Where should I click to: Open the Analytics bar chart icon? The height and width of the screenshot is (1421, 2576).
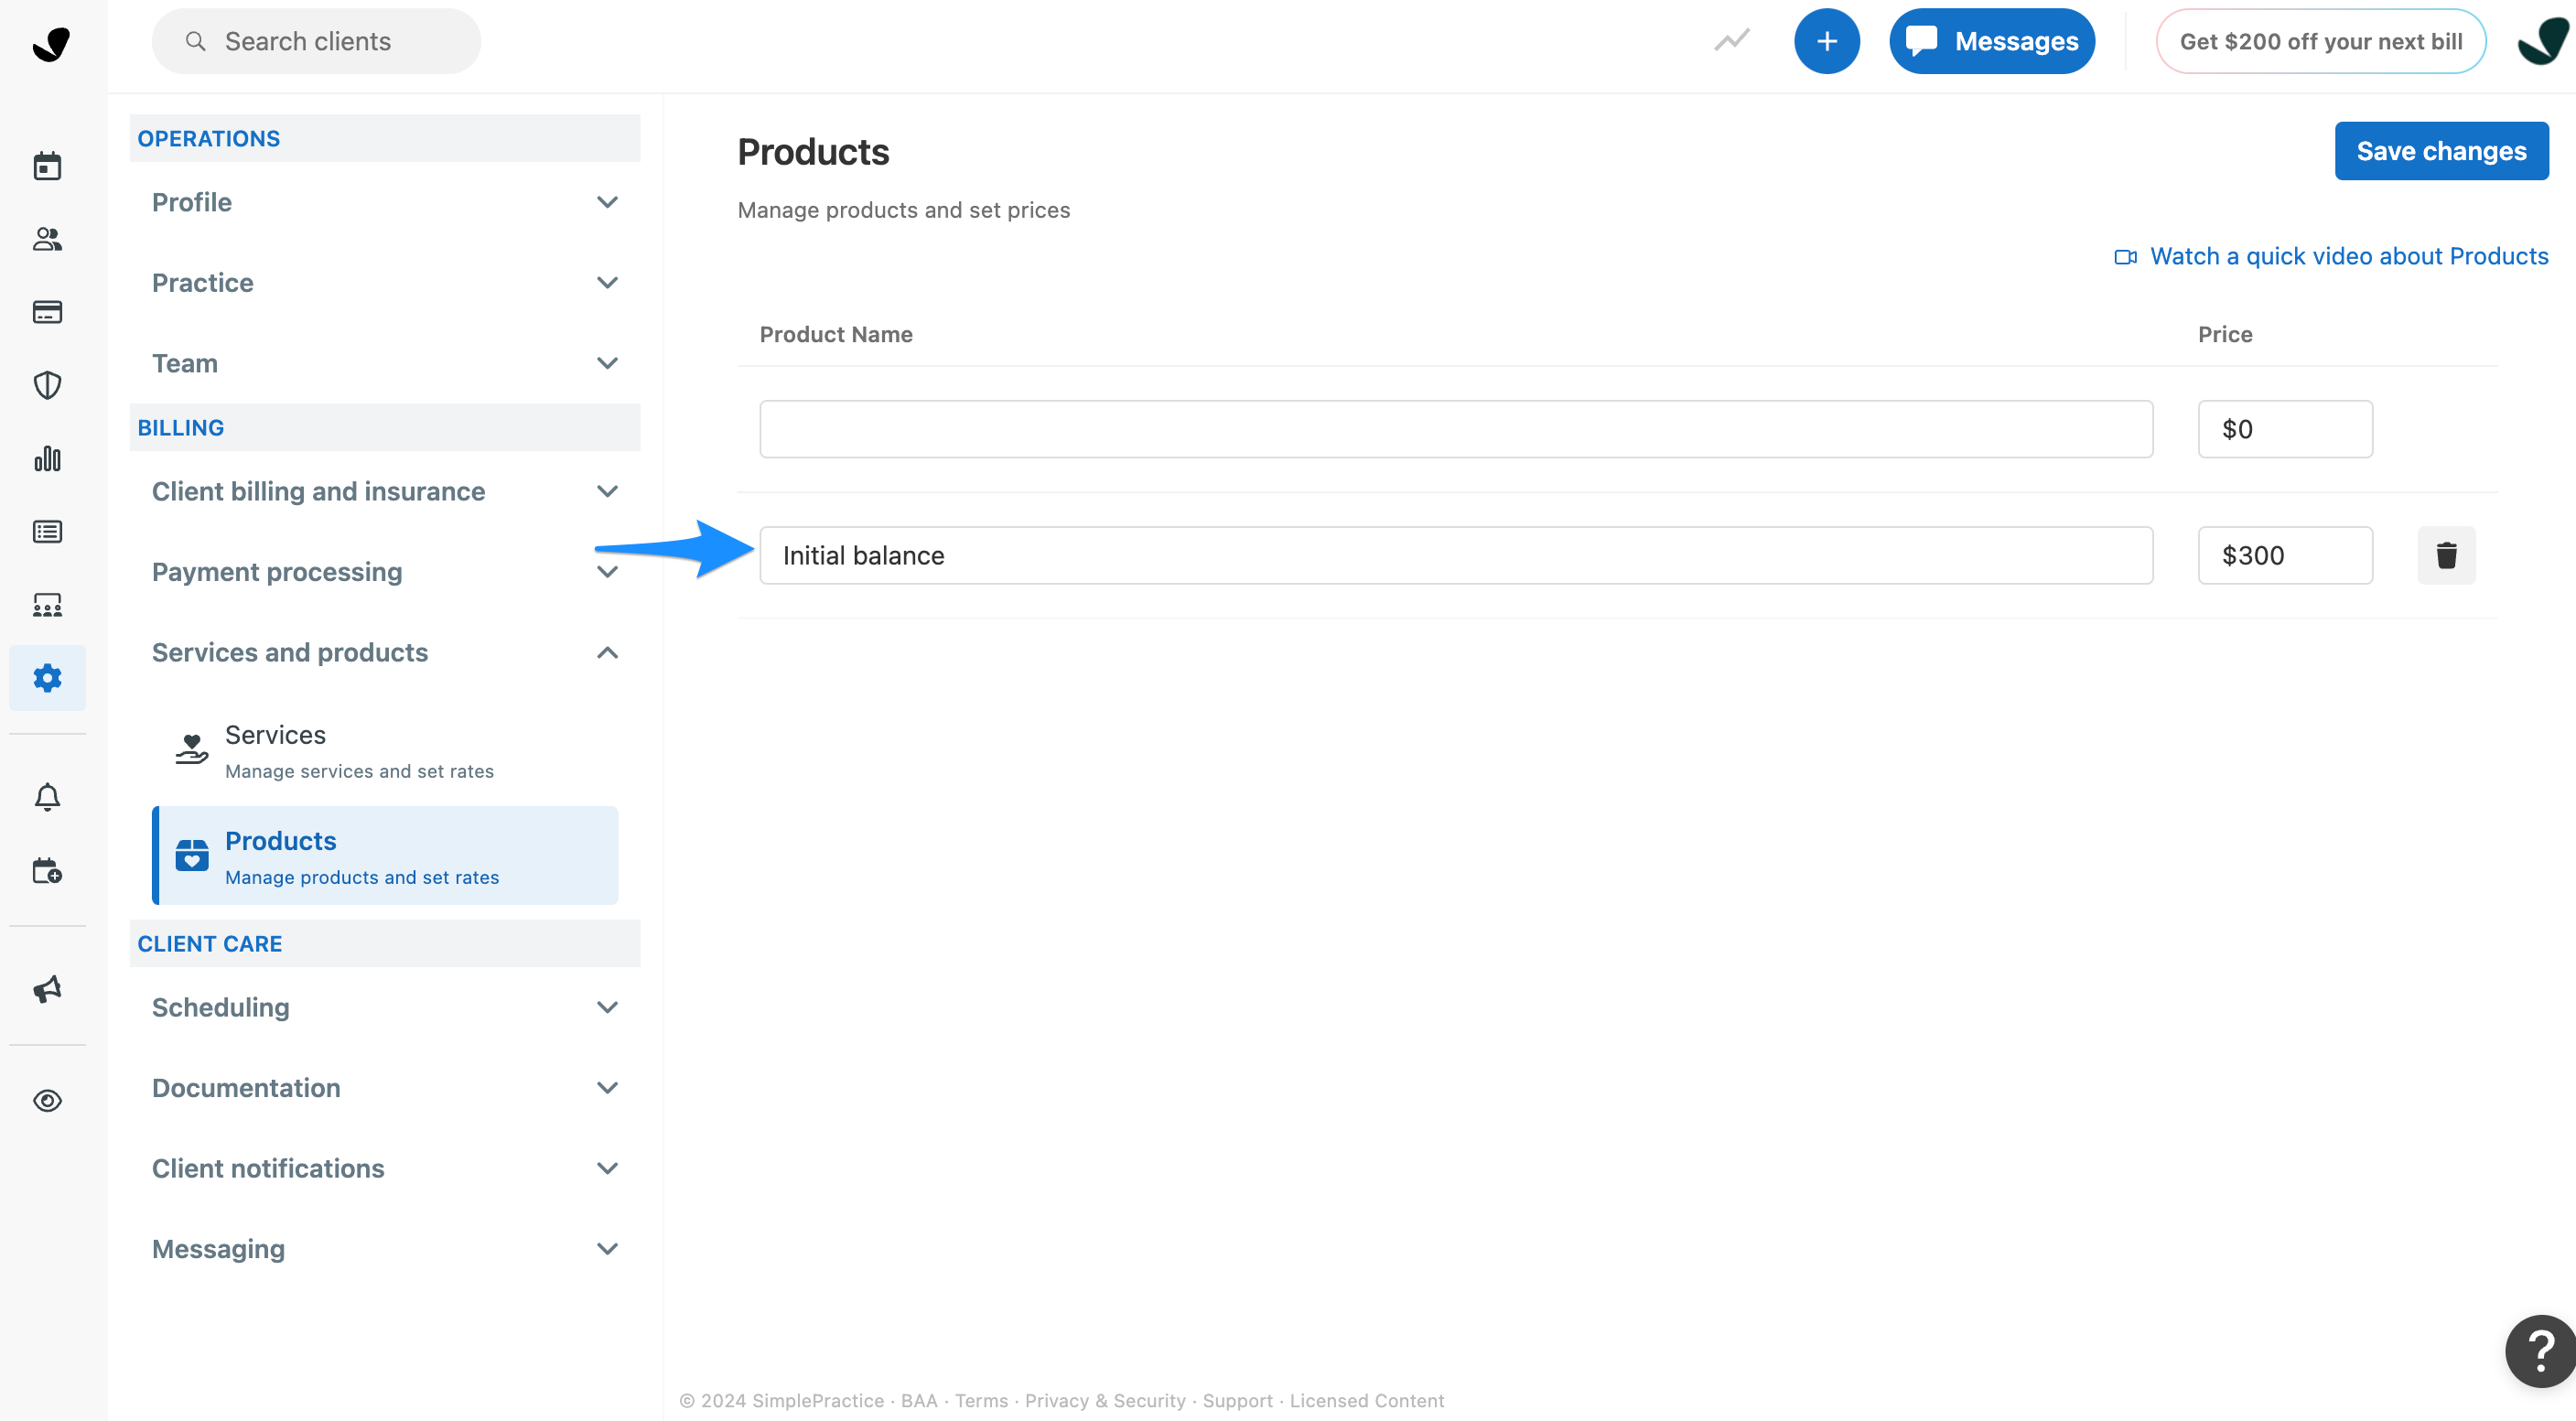coord(47,459)
